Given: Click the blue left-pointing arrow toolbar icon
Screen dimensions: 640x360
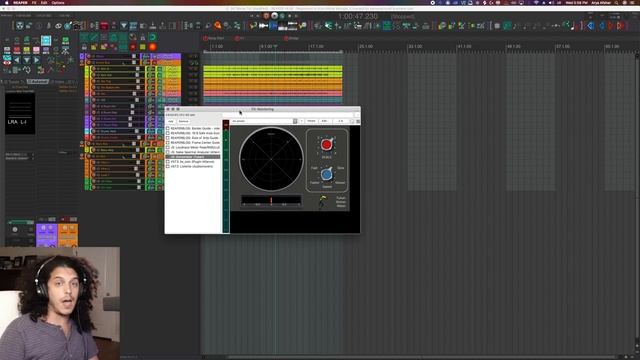Looking at the screenshot, I should point(591,26).
